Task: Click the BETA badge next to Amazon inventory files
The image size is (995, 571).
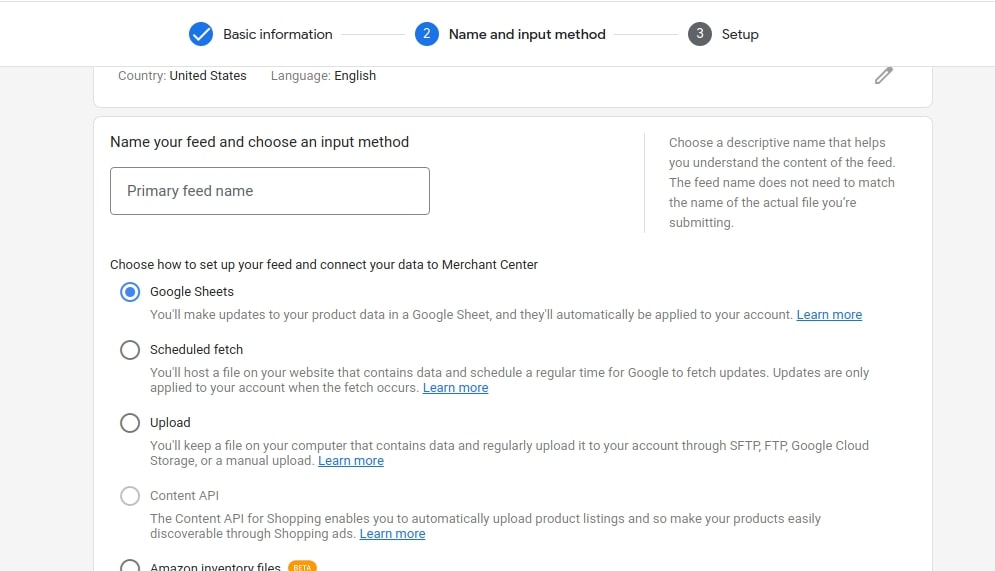Action: coord(302,567)
